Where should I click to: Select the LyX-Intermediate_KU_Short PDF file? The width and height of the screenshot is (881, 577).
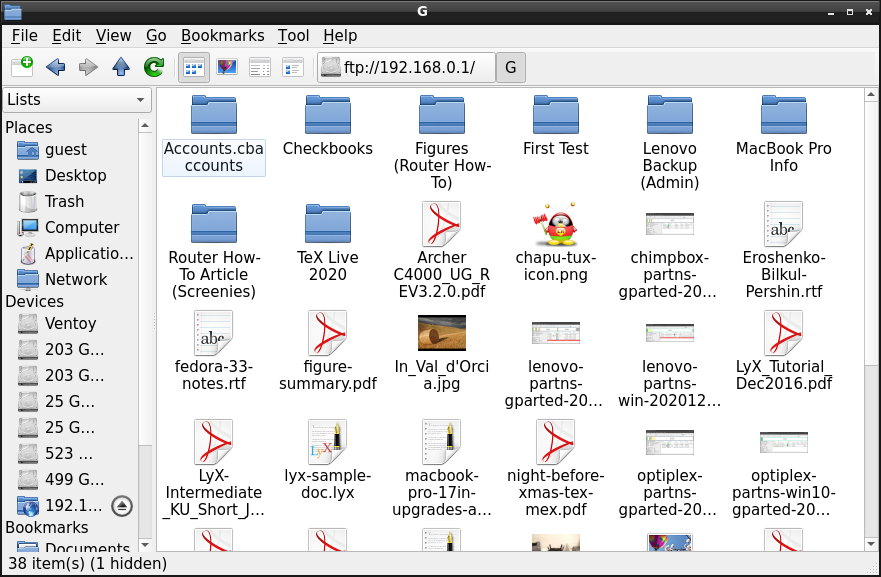[x=214, y=469]
